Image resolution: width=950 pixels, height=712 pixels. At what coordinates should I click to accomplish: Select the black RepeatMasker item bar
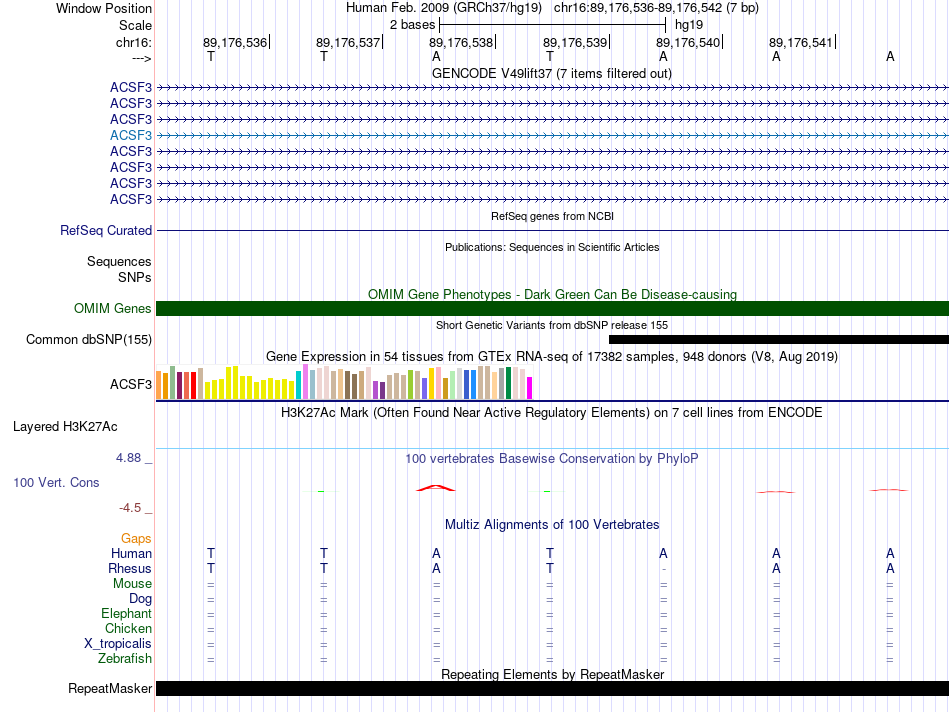tap(552, 688)
